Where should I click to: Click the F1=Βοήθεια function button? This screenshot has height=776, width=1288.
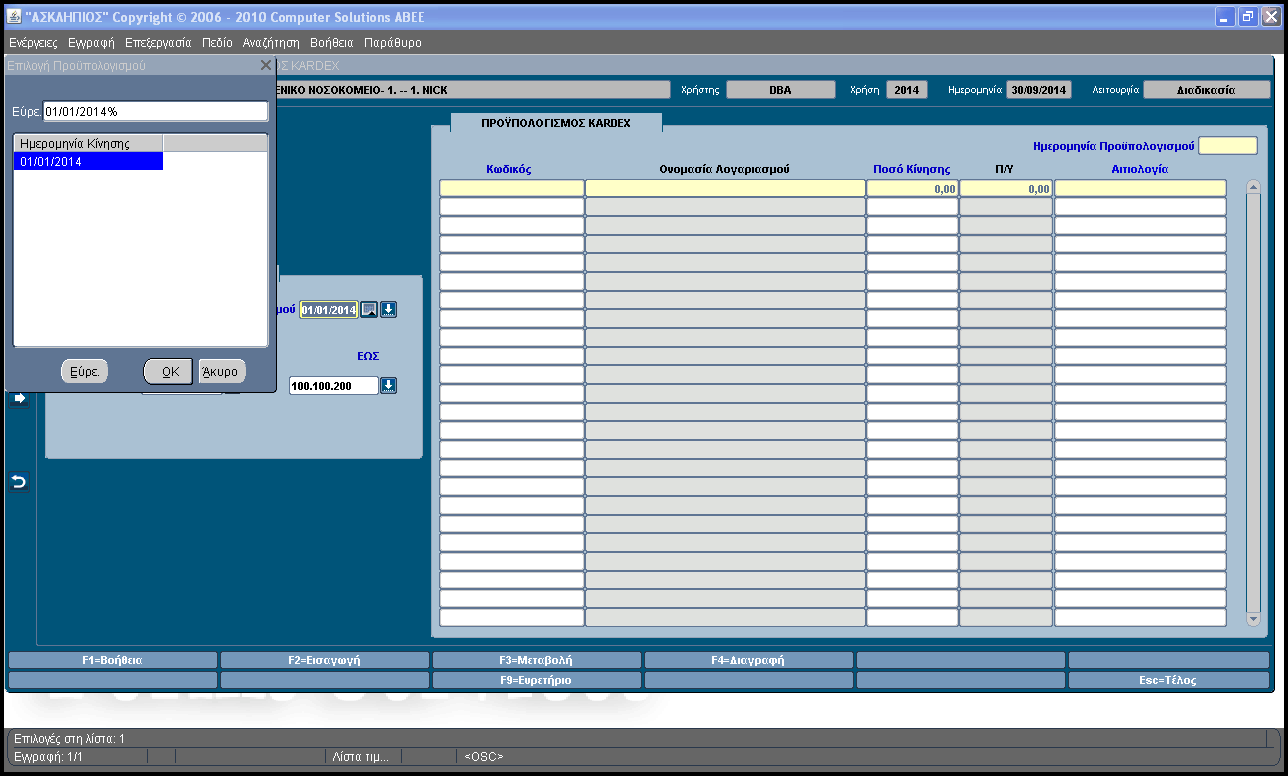[x=112, y=660]
